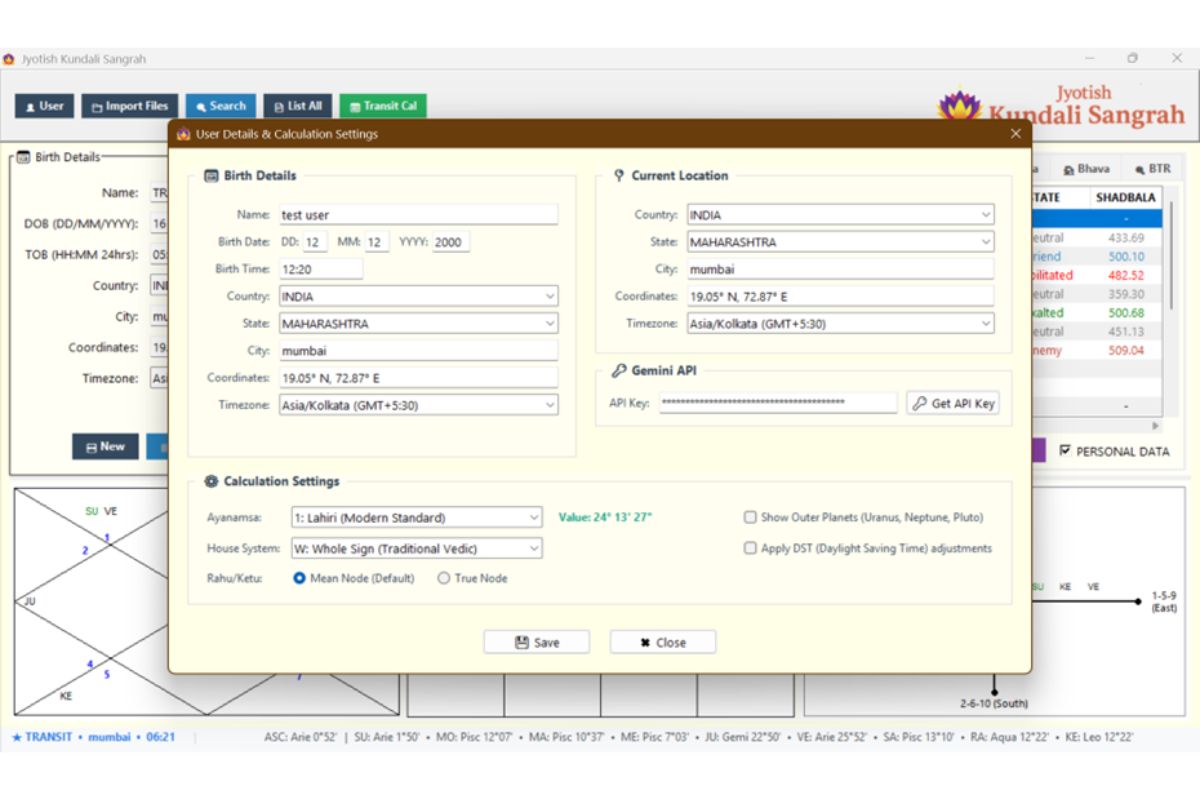Close the User Details dialog with X
The height and width of the screenshot is (800, 1200).
coord(1016,133)
